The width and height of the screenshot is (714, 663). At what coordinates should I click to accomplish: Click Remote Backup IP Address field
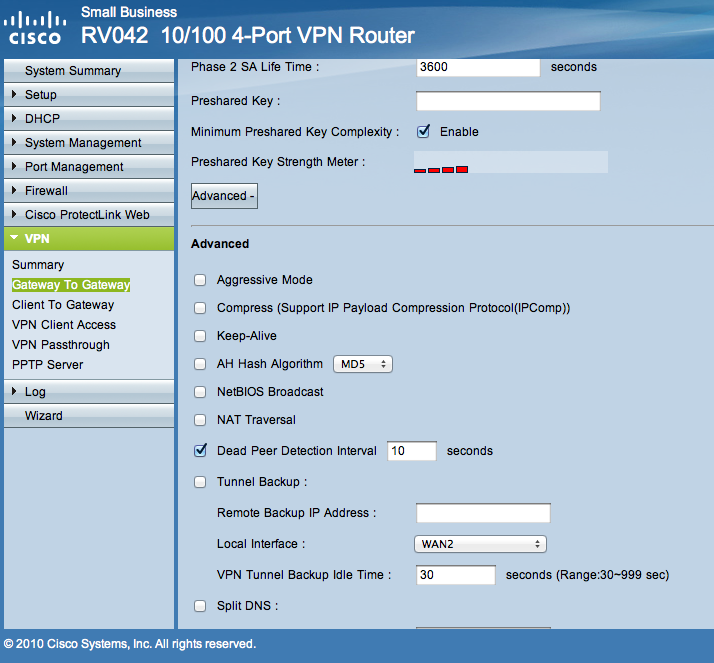483,513
